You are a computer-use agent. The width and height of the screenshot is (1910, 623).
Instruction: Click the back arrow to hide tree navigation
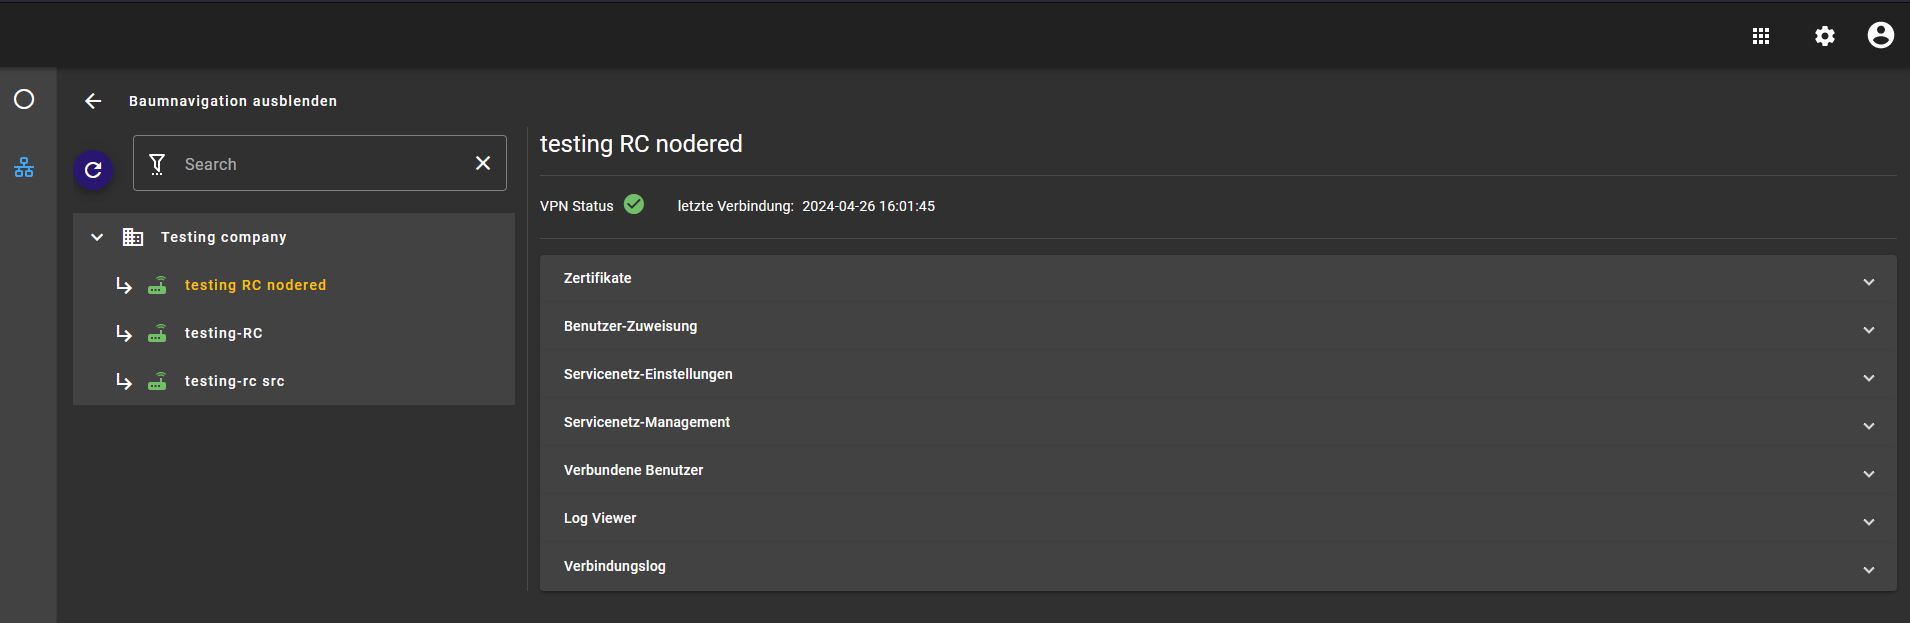93,101
